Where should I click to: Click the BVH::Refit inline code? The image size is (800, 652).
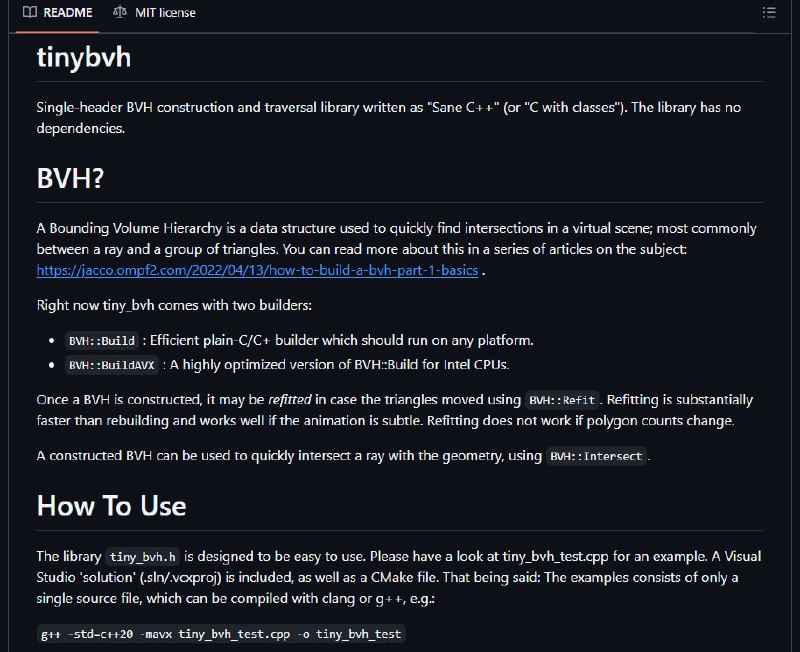[562, 400]
